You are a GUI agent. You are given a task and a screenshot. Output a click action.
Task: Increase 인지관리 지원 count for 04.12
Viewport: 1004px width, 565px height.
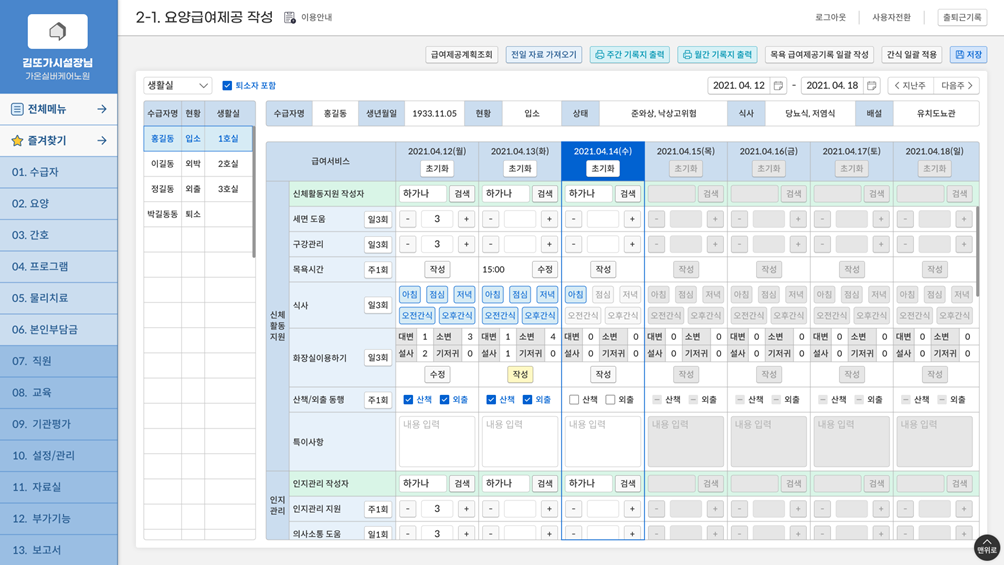point(466,509)
